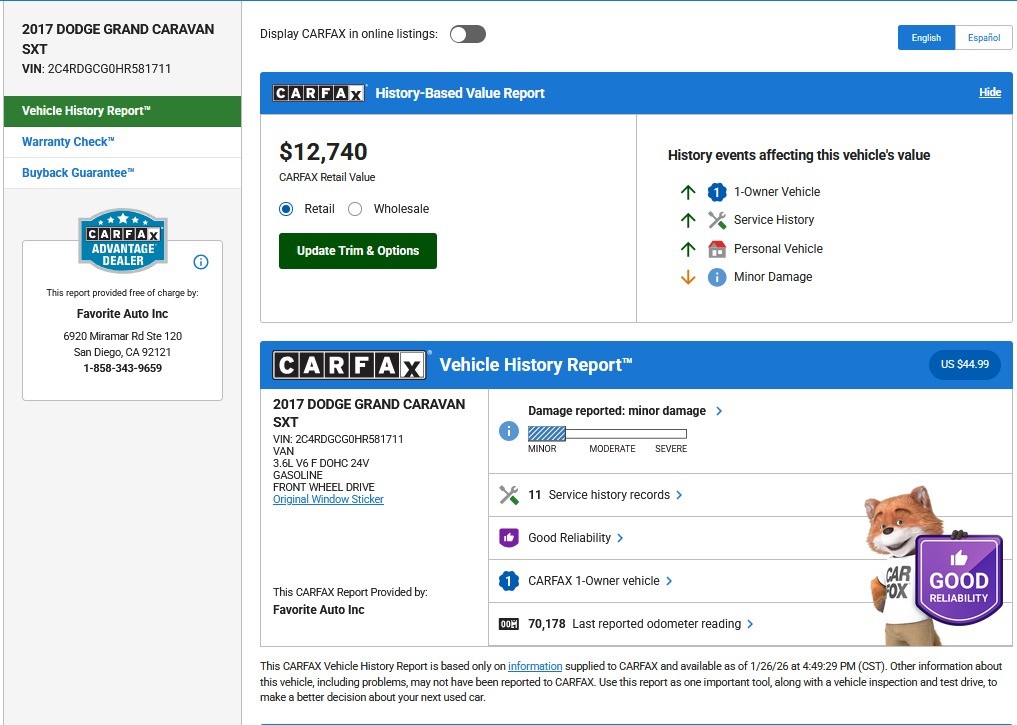Click the wrench icon next to Service History

coord(717,220)
